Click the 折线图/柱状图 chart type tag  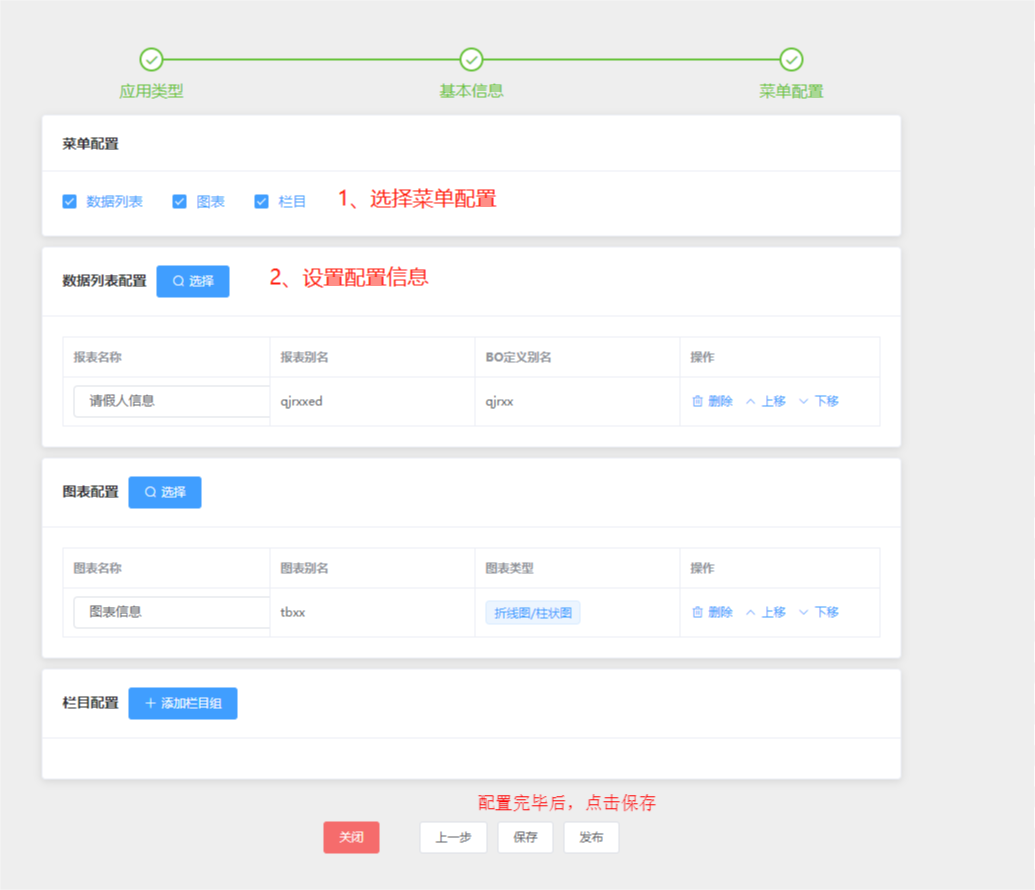[533, 613]
